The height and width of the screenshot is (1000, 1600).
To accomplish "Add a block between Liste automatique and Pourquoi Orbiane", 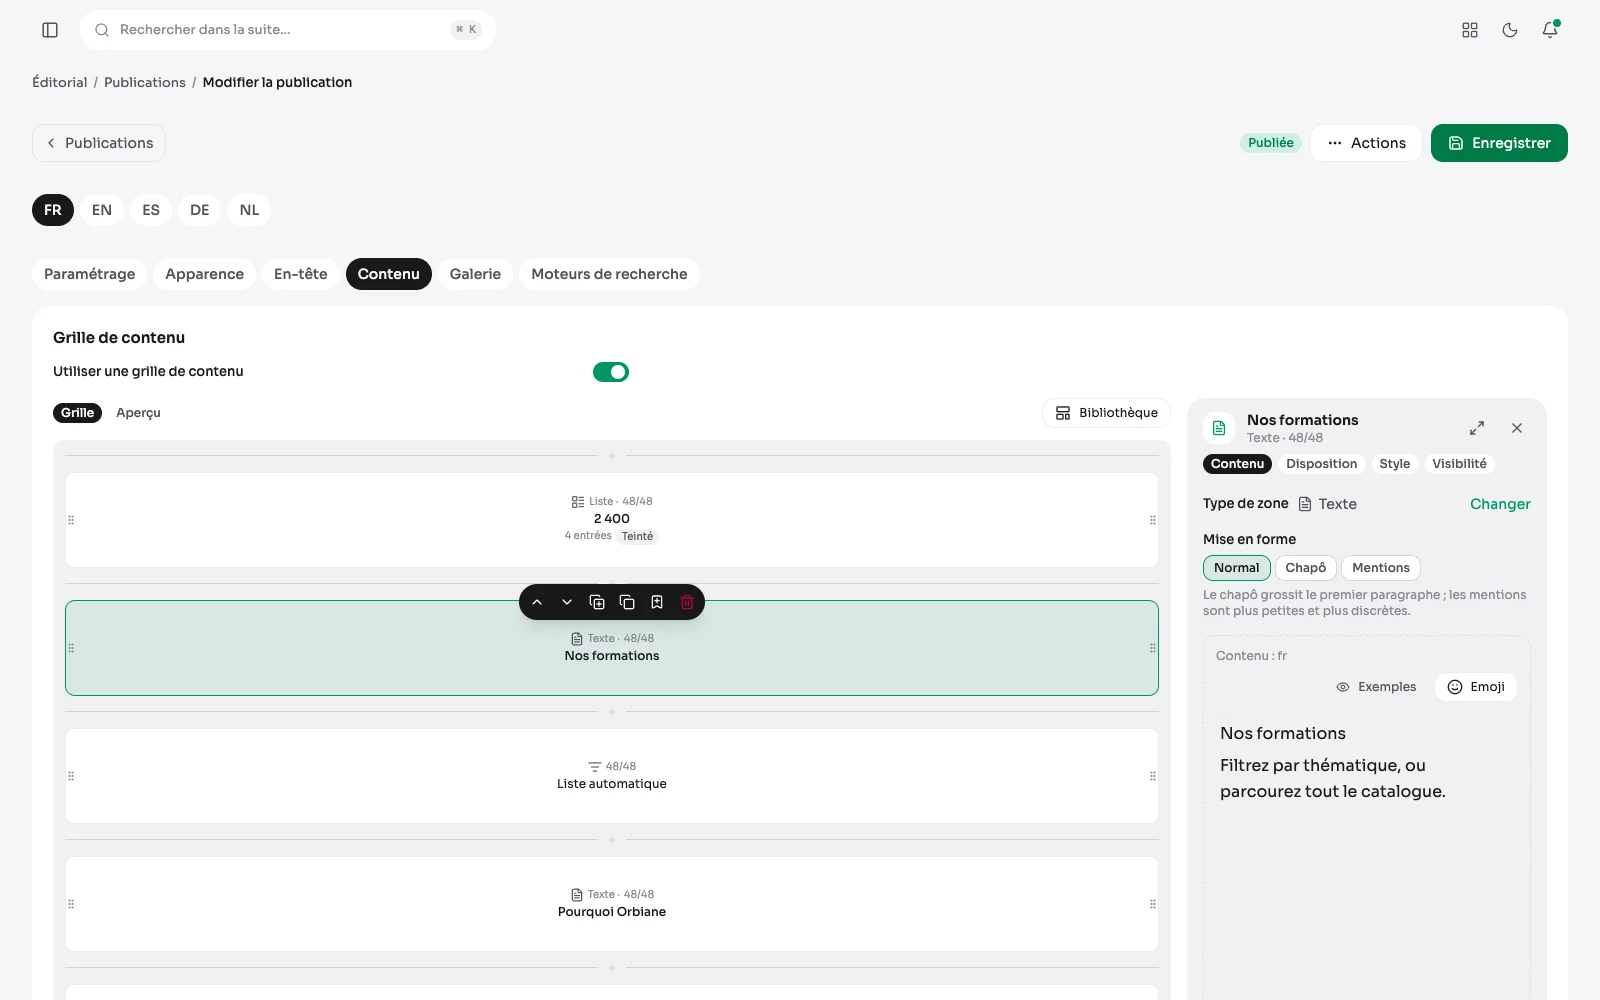I will pos(612,840).
